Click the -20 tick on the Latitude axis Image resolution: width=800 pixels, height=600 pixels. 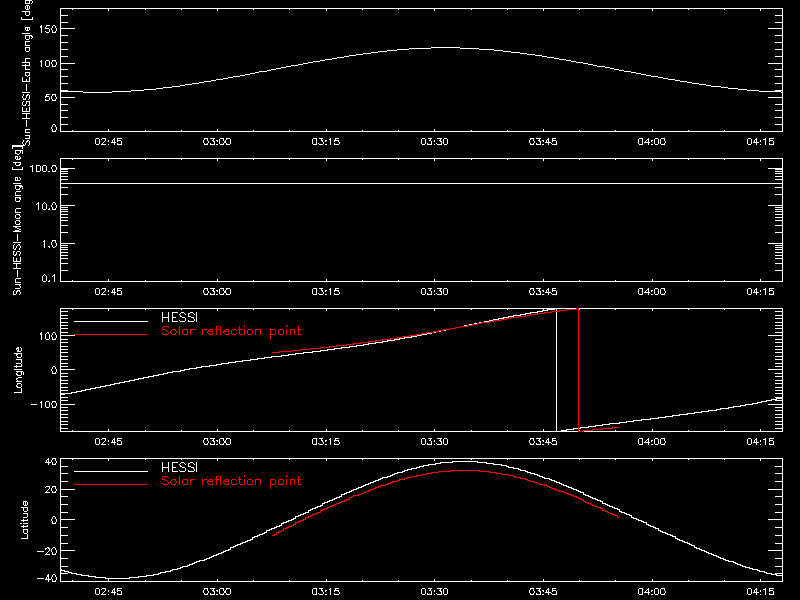click(47, 551)
